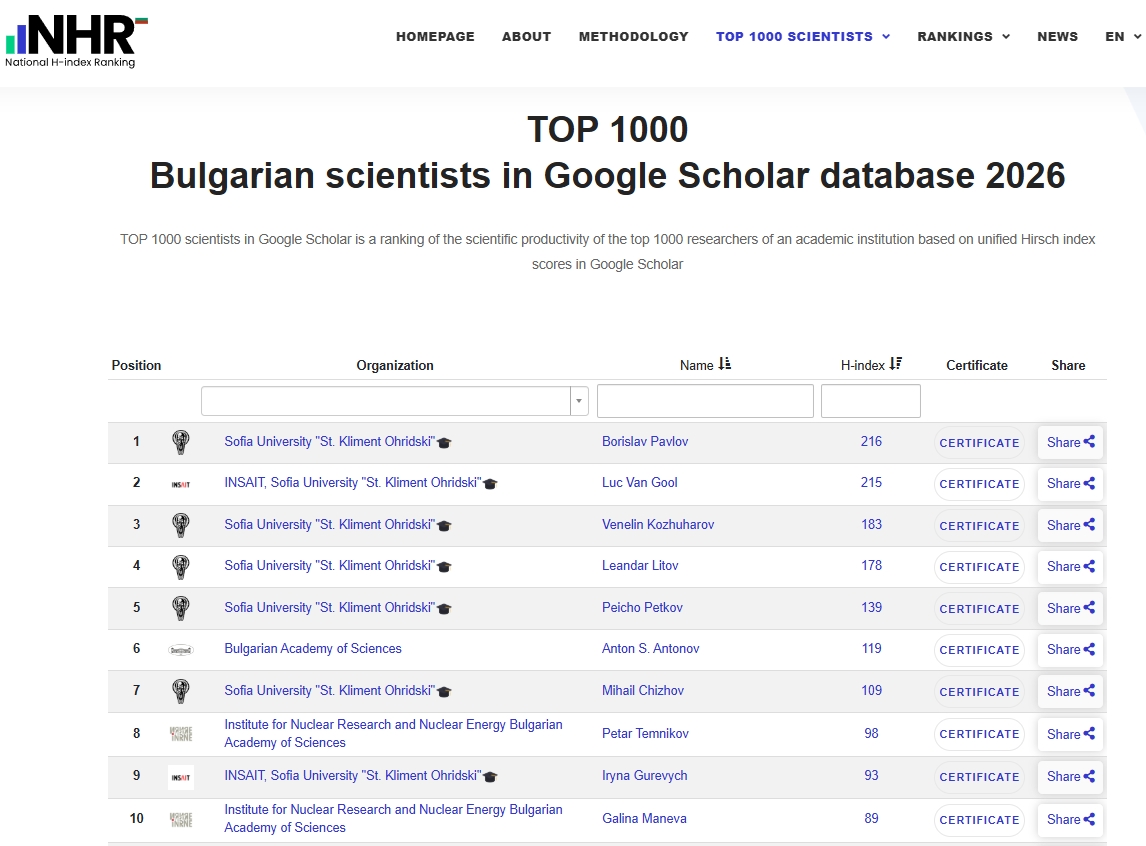Open INSAIT organization link in Luc Van Gool row
The image size is (1146, 846).
[x=353, y=482]
